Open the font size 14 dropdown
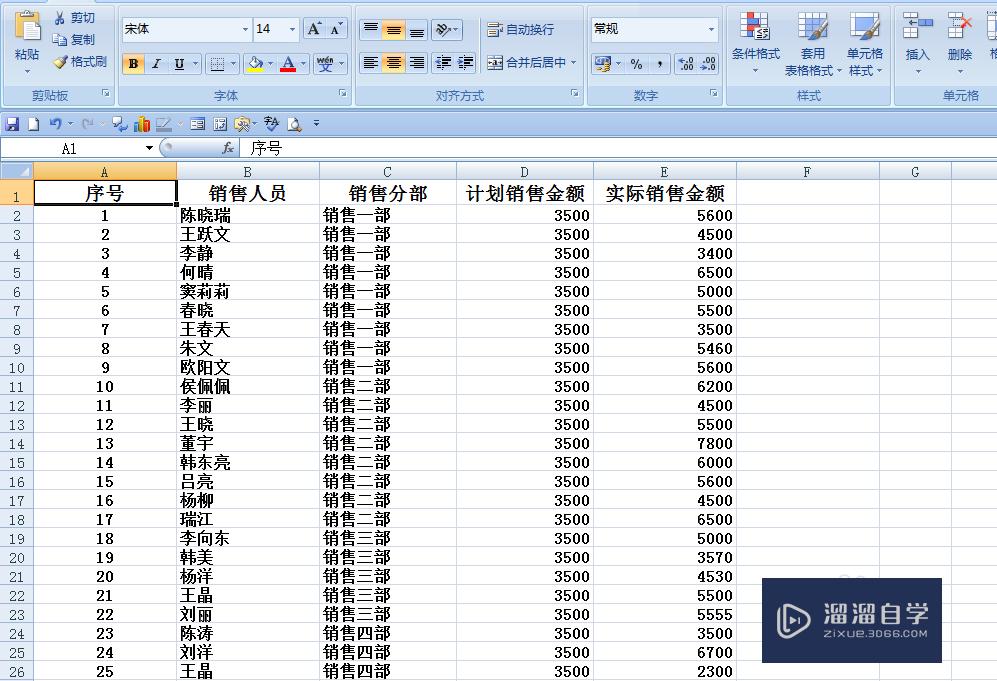 click(x=292, y=29)
